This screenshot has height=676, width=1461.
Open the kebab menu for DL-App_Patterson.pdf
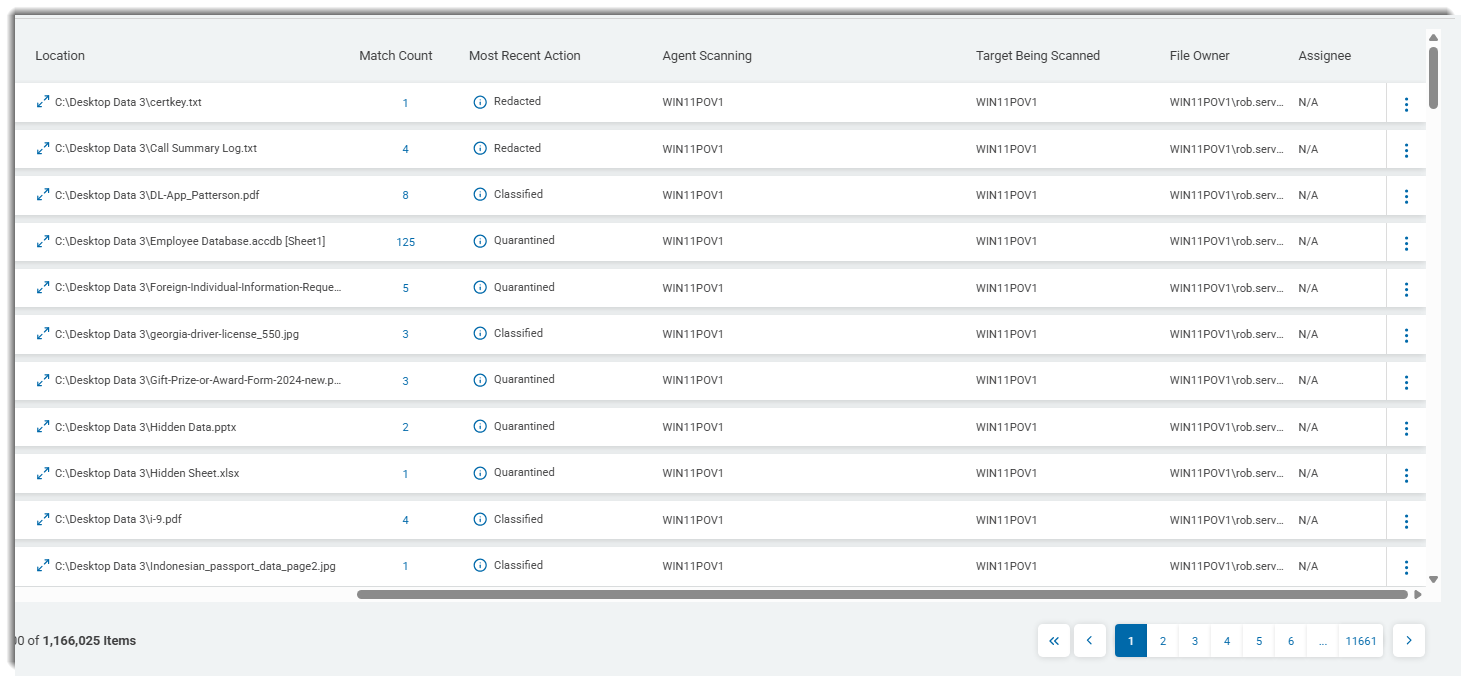[x=1406, y=196]
